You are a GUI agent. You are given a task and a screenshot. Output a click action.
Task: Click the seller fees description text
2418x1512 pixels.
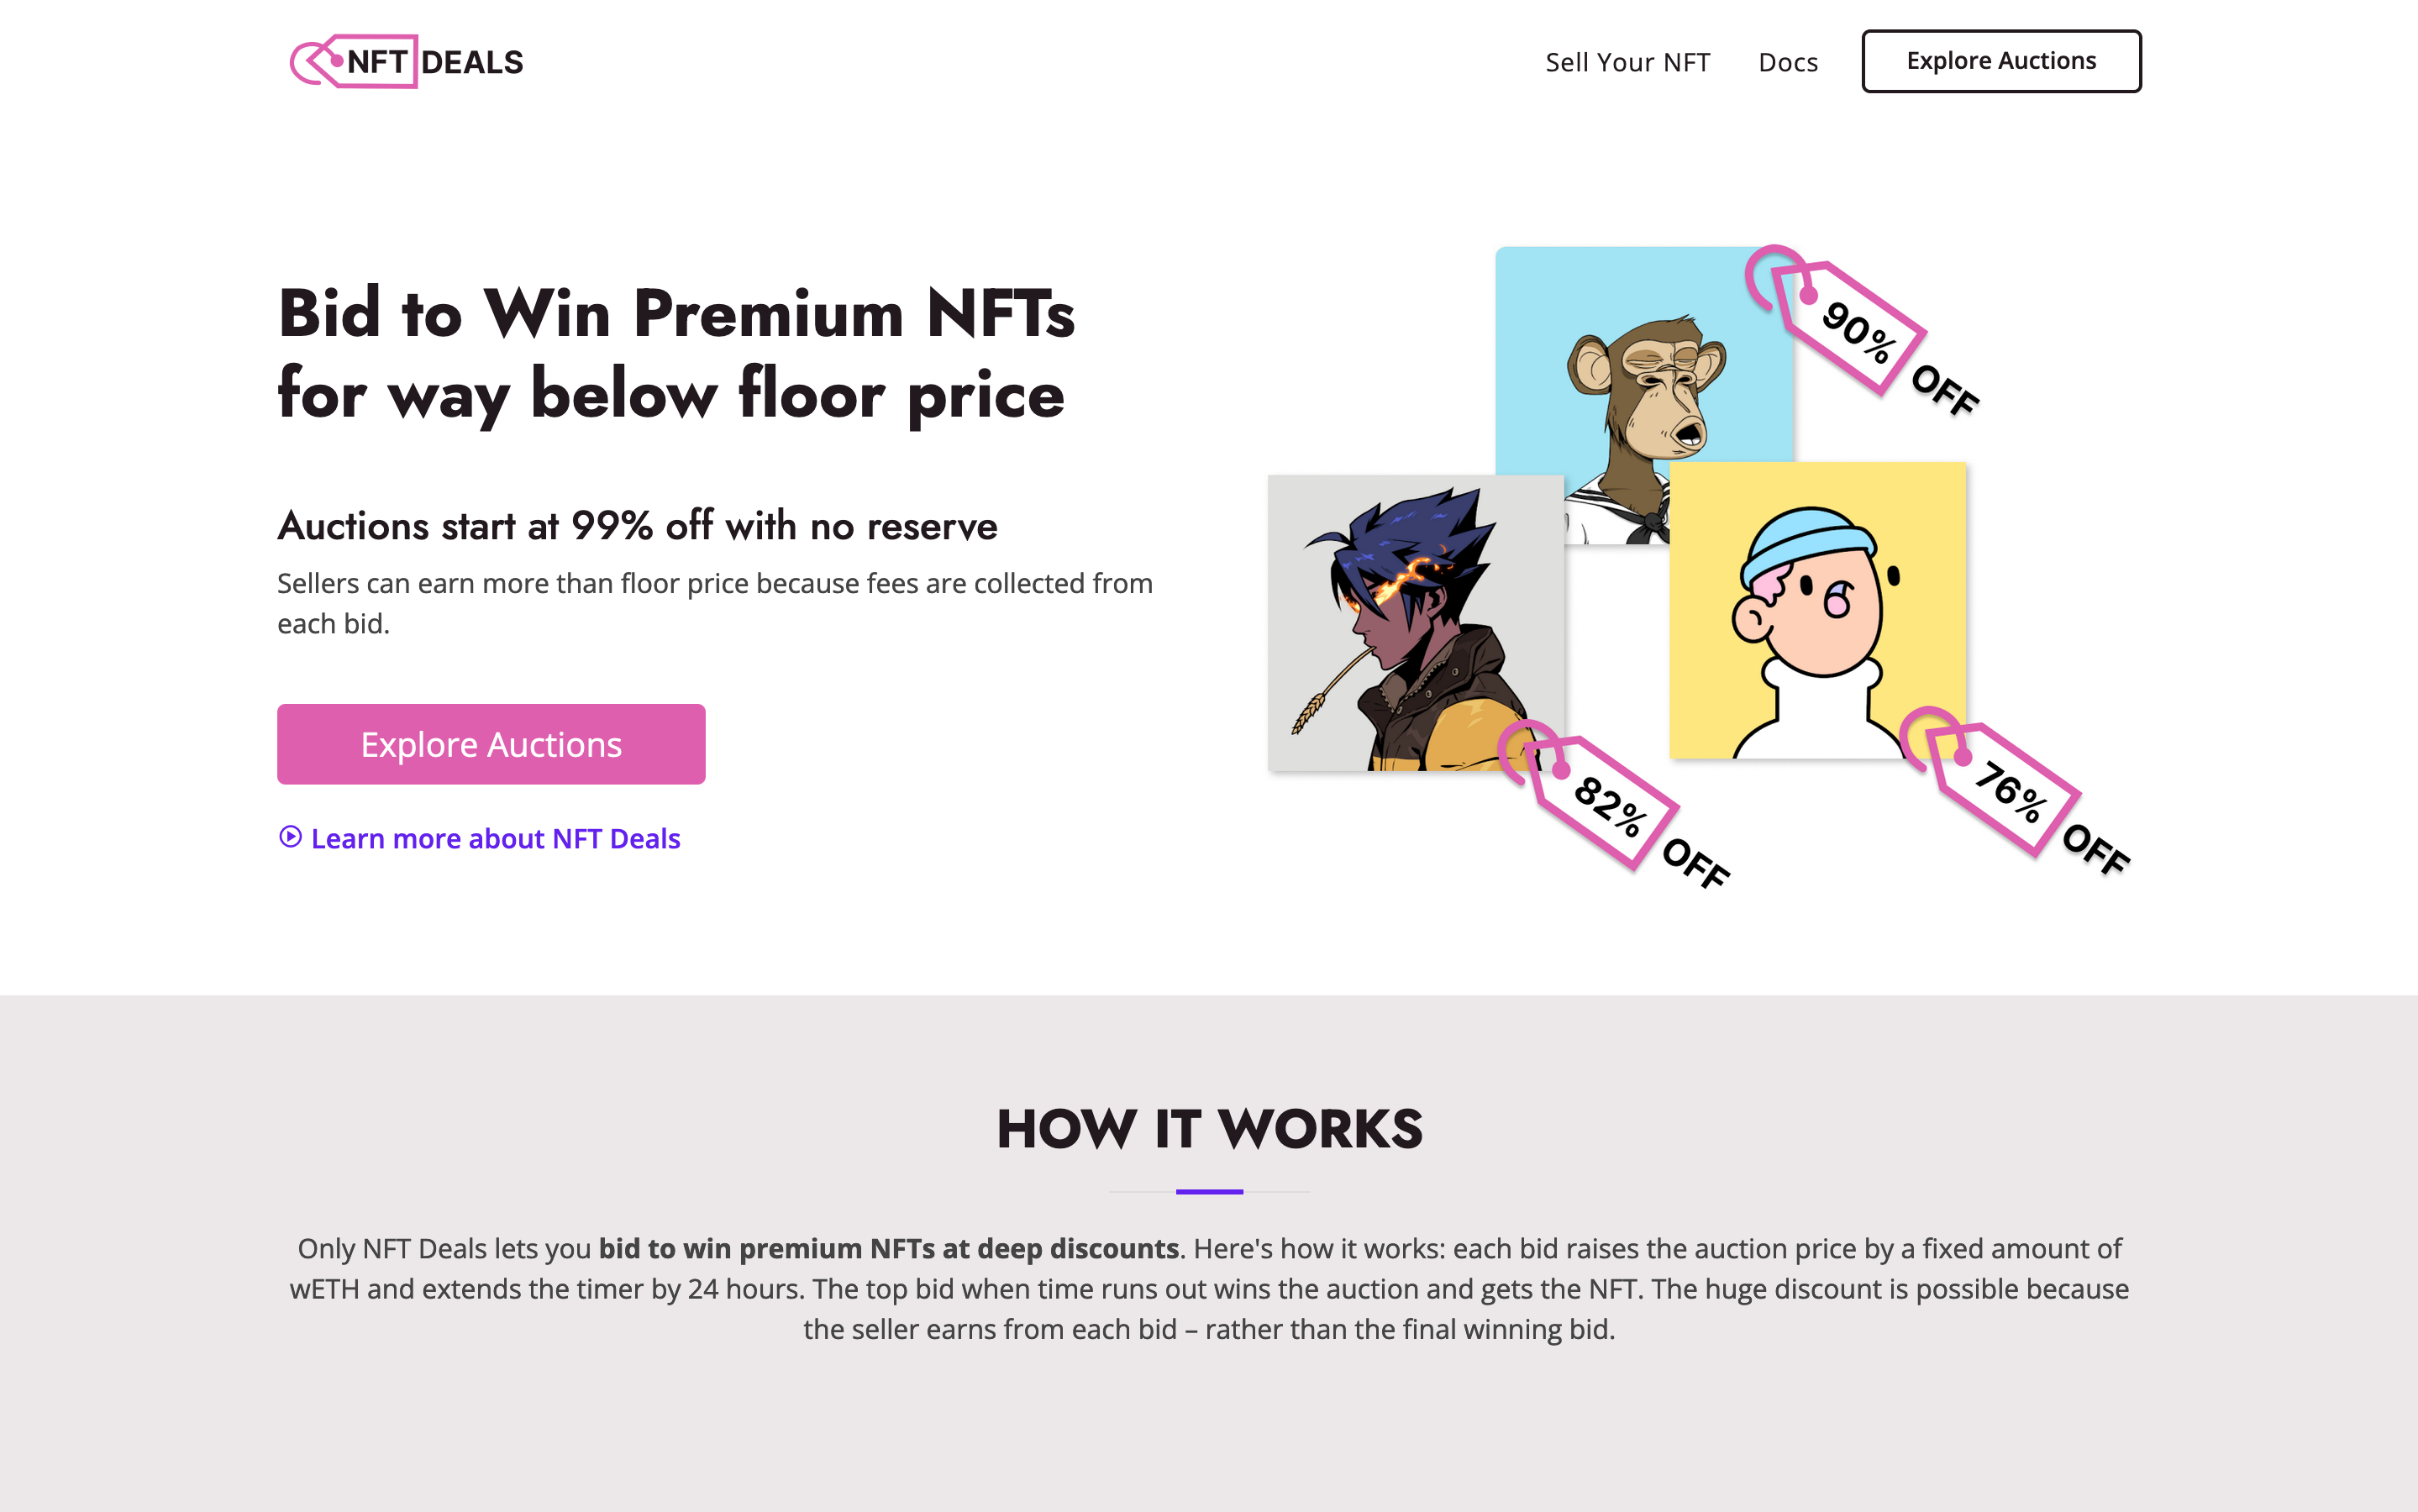[x=715, y=602]
